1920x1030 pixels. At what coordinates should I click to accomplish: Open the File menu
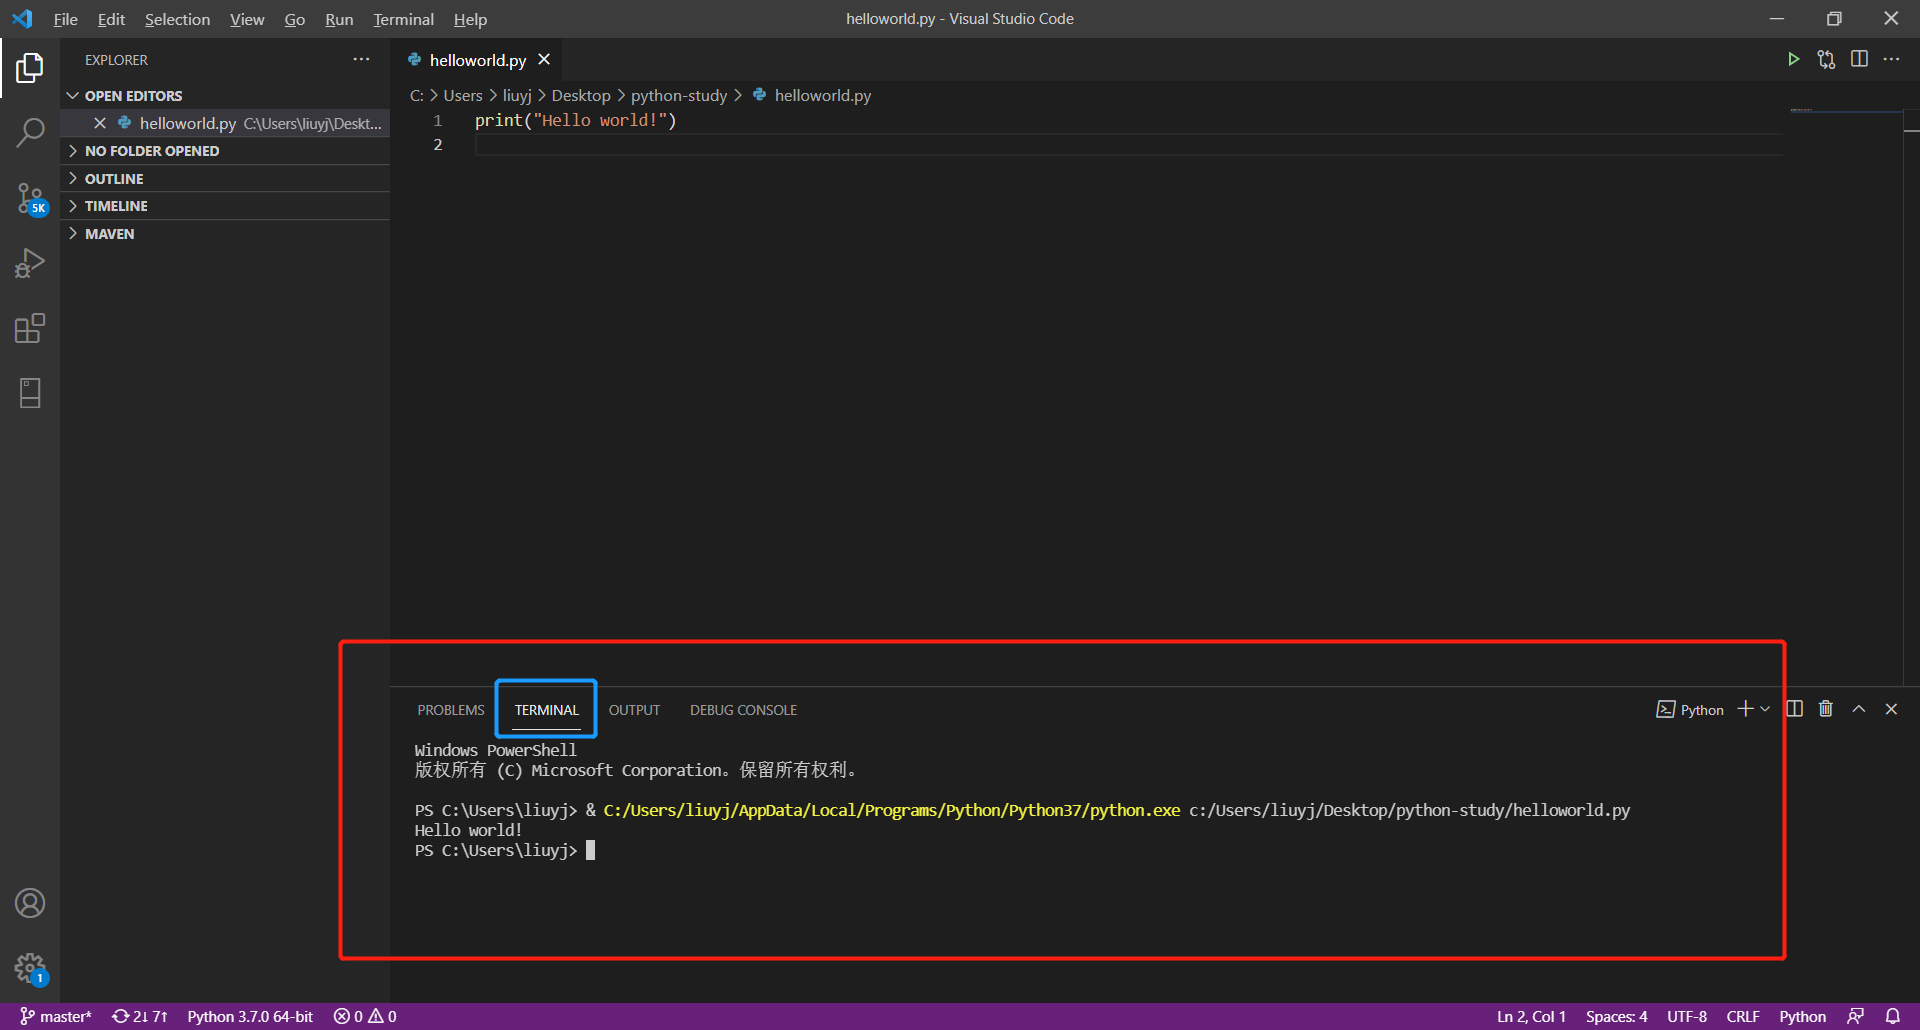click(65, 19)
